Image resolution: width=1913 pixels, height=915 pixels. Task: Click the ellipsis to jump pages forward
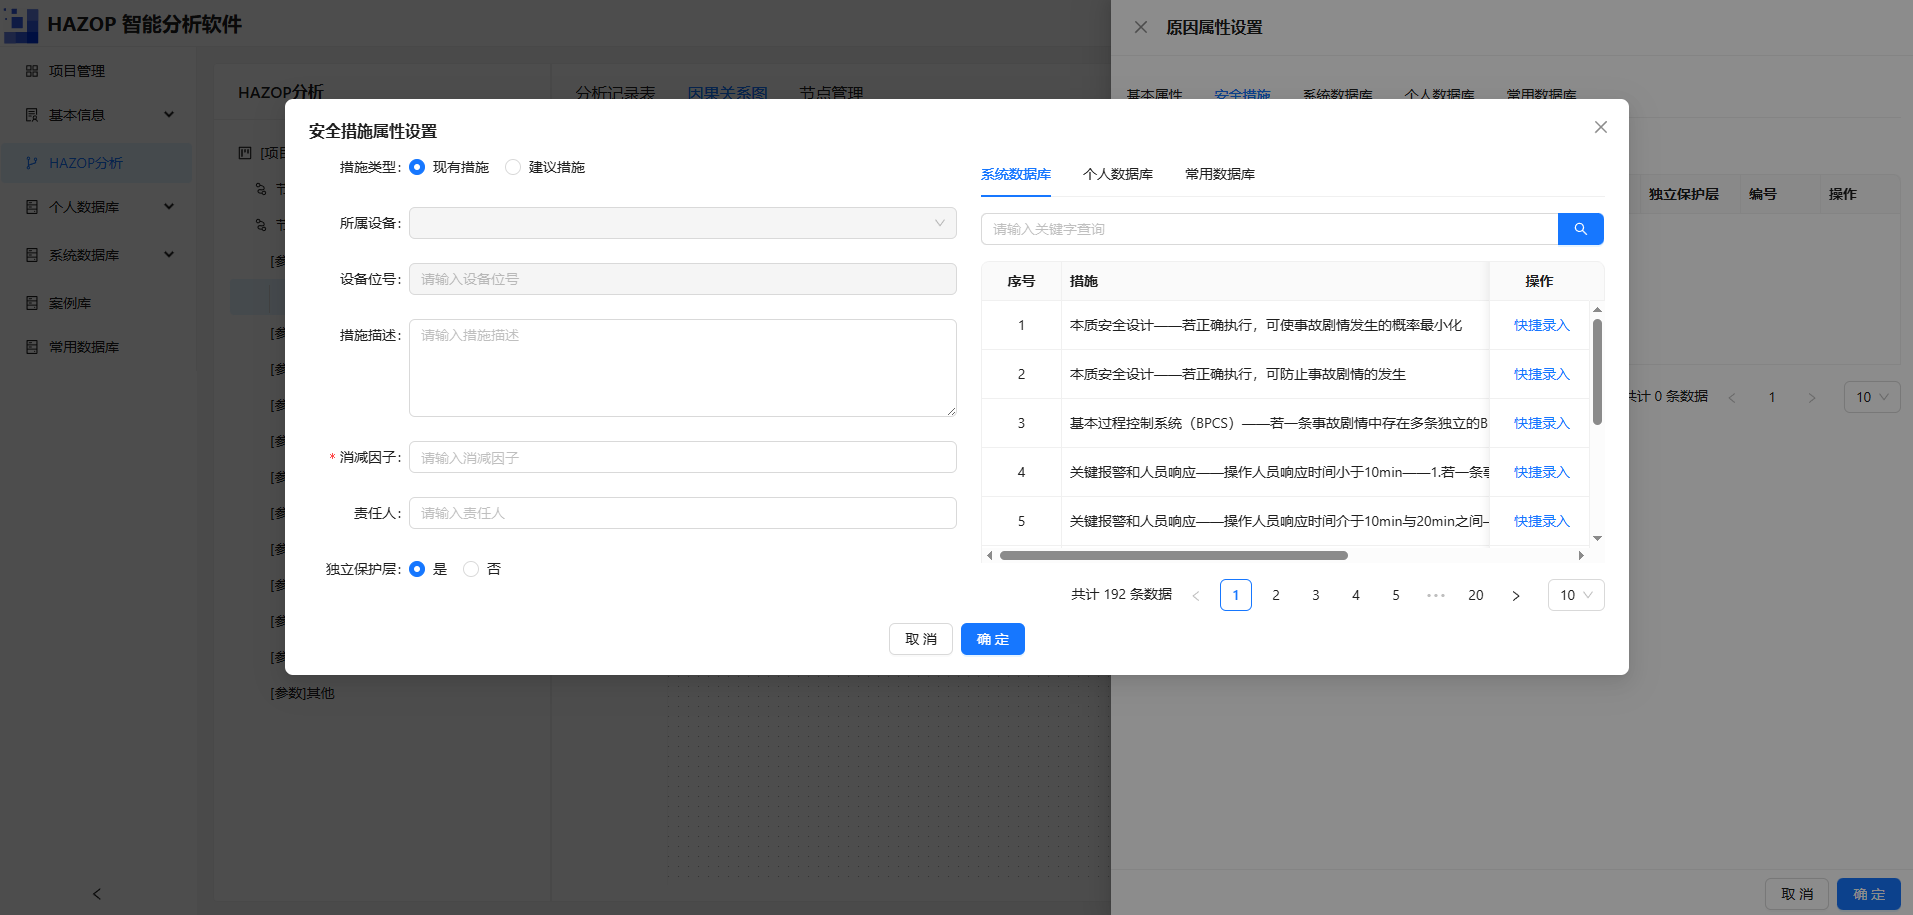[1436, 595]
